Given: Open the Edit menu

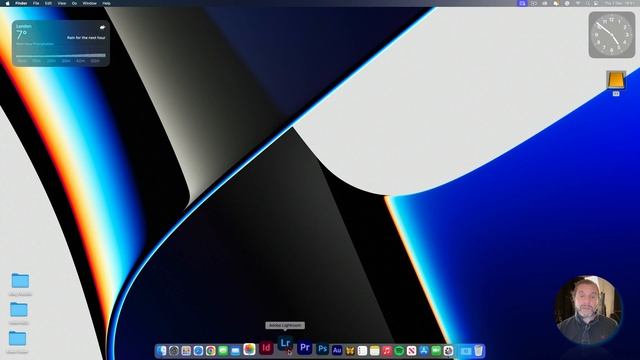Looking at the screenshot, I should (x=48, y=3).
